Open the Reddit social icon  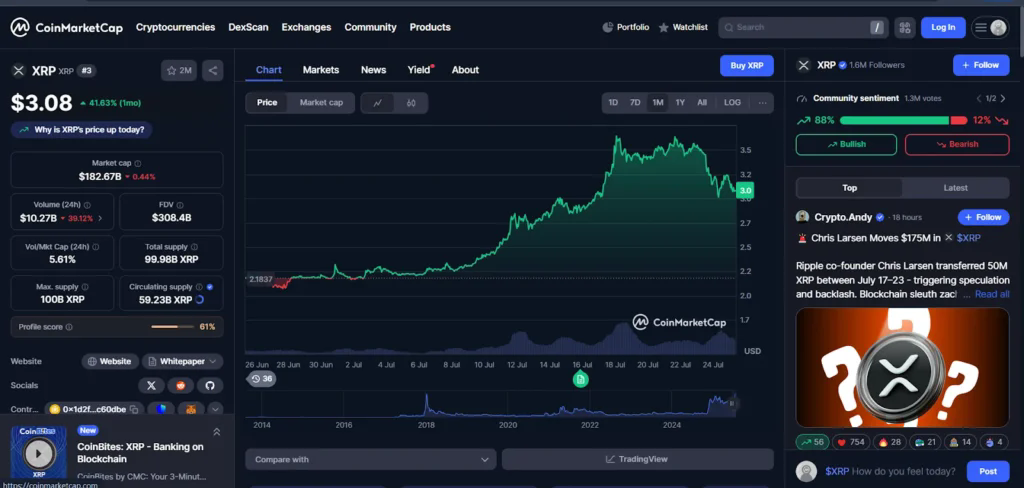click(x=181, y=385)
